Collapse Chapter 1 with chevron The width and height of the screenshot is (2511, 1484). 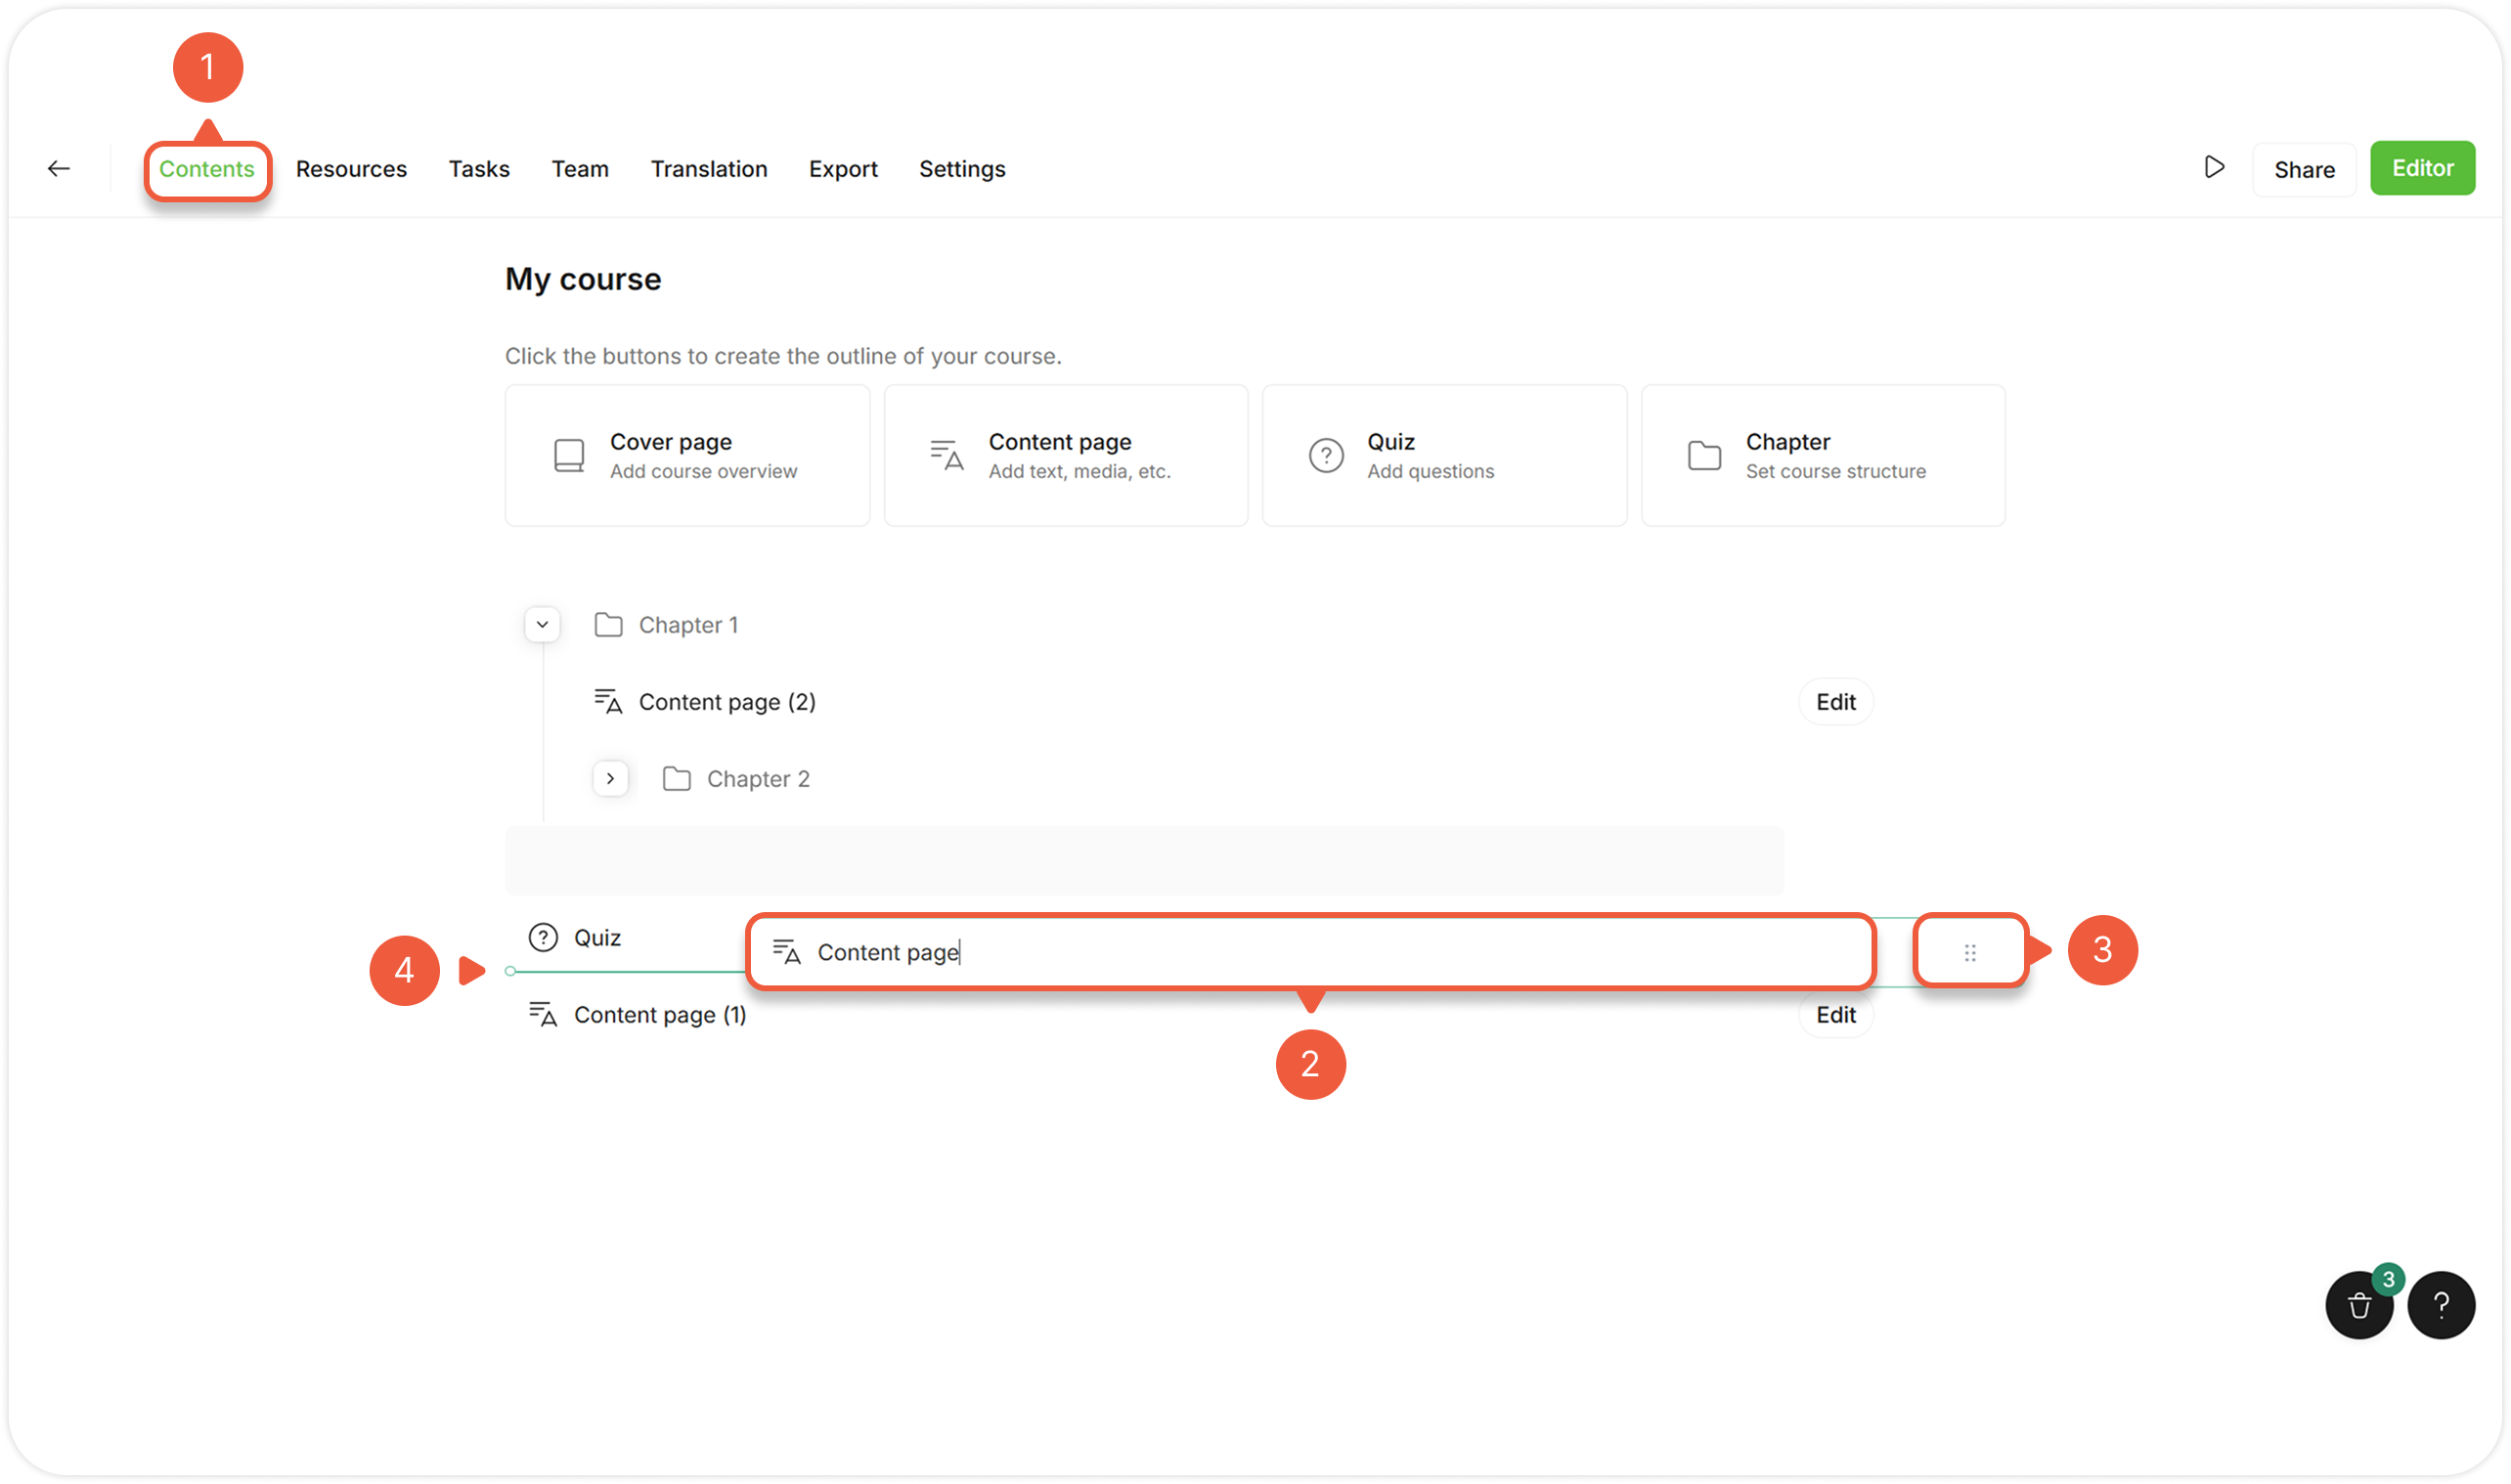542,625
